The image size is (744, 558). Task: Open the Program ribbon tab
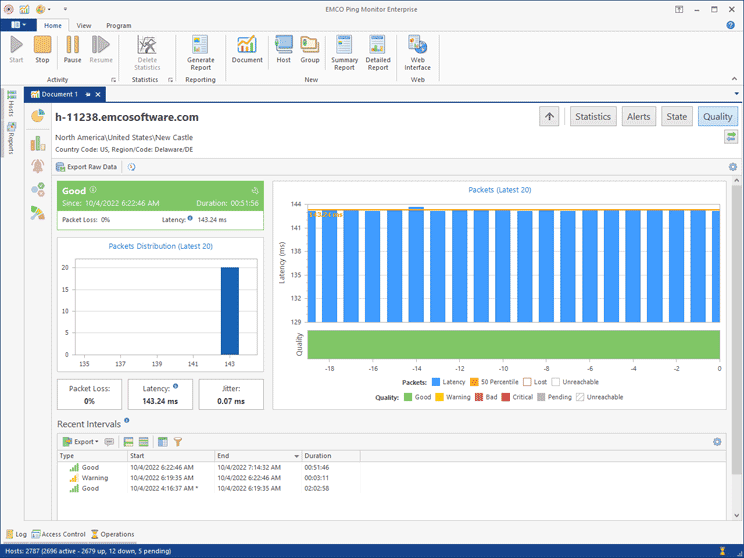(118, 26)
